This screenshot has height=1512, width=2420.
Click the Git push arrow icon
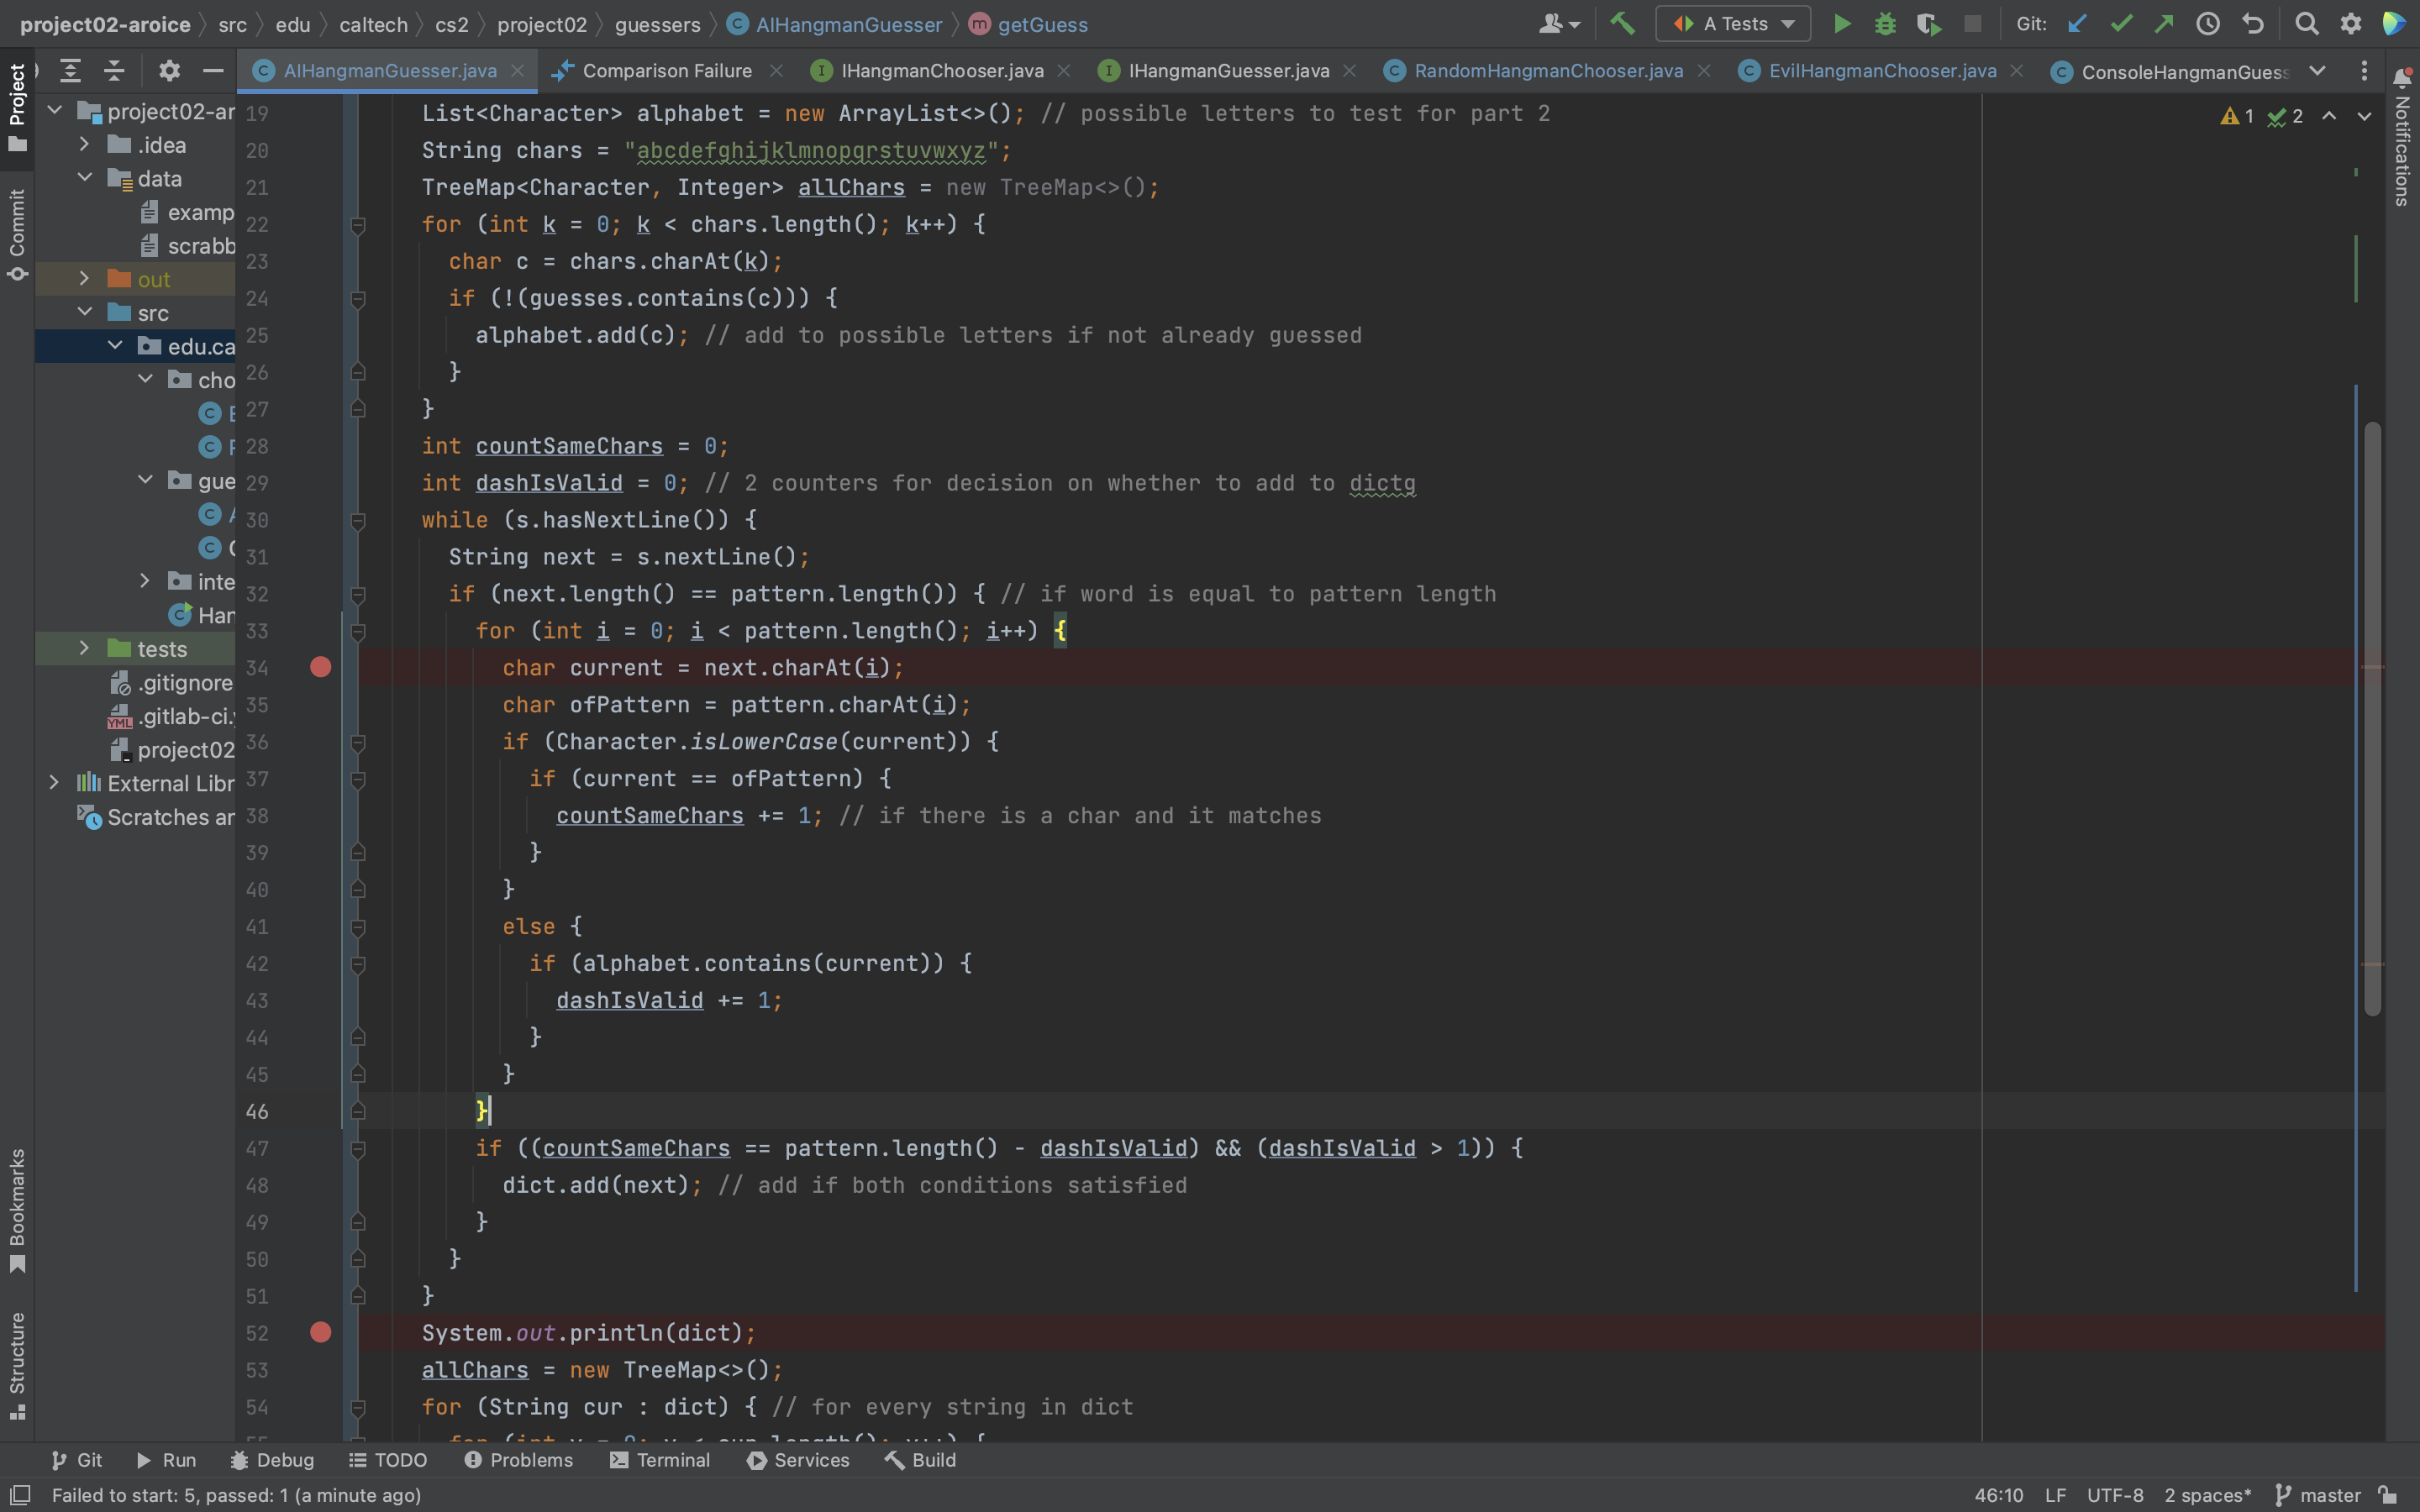pyautogui.click(x=2164, y=24)
